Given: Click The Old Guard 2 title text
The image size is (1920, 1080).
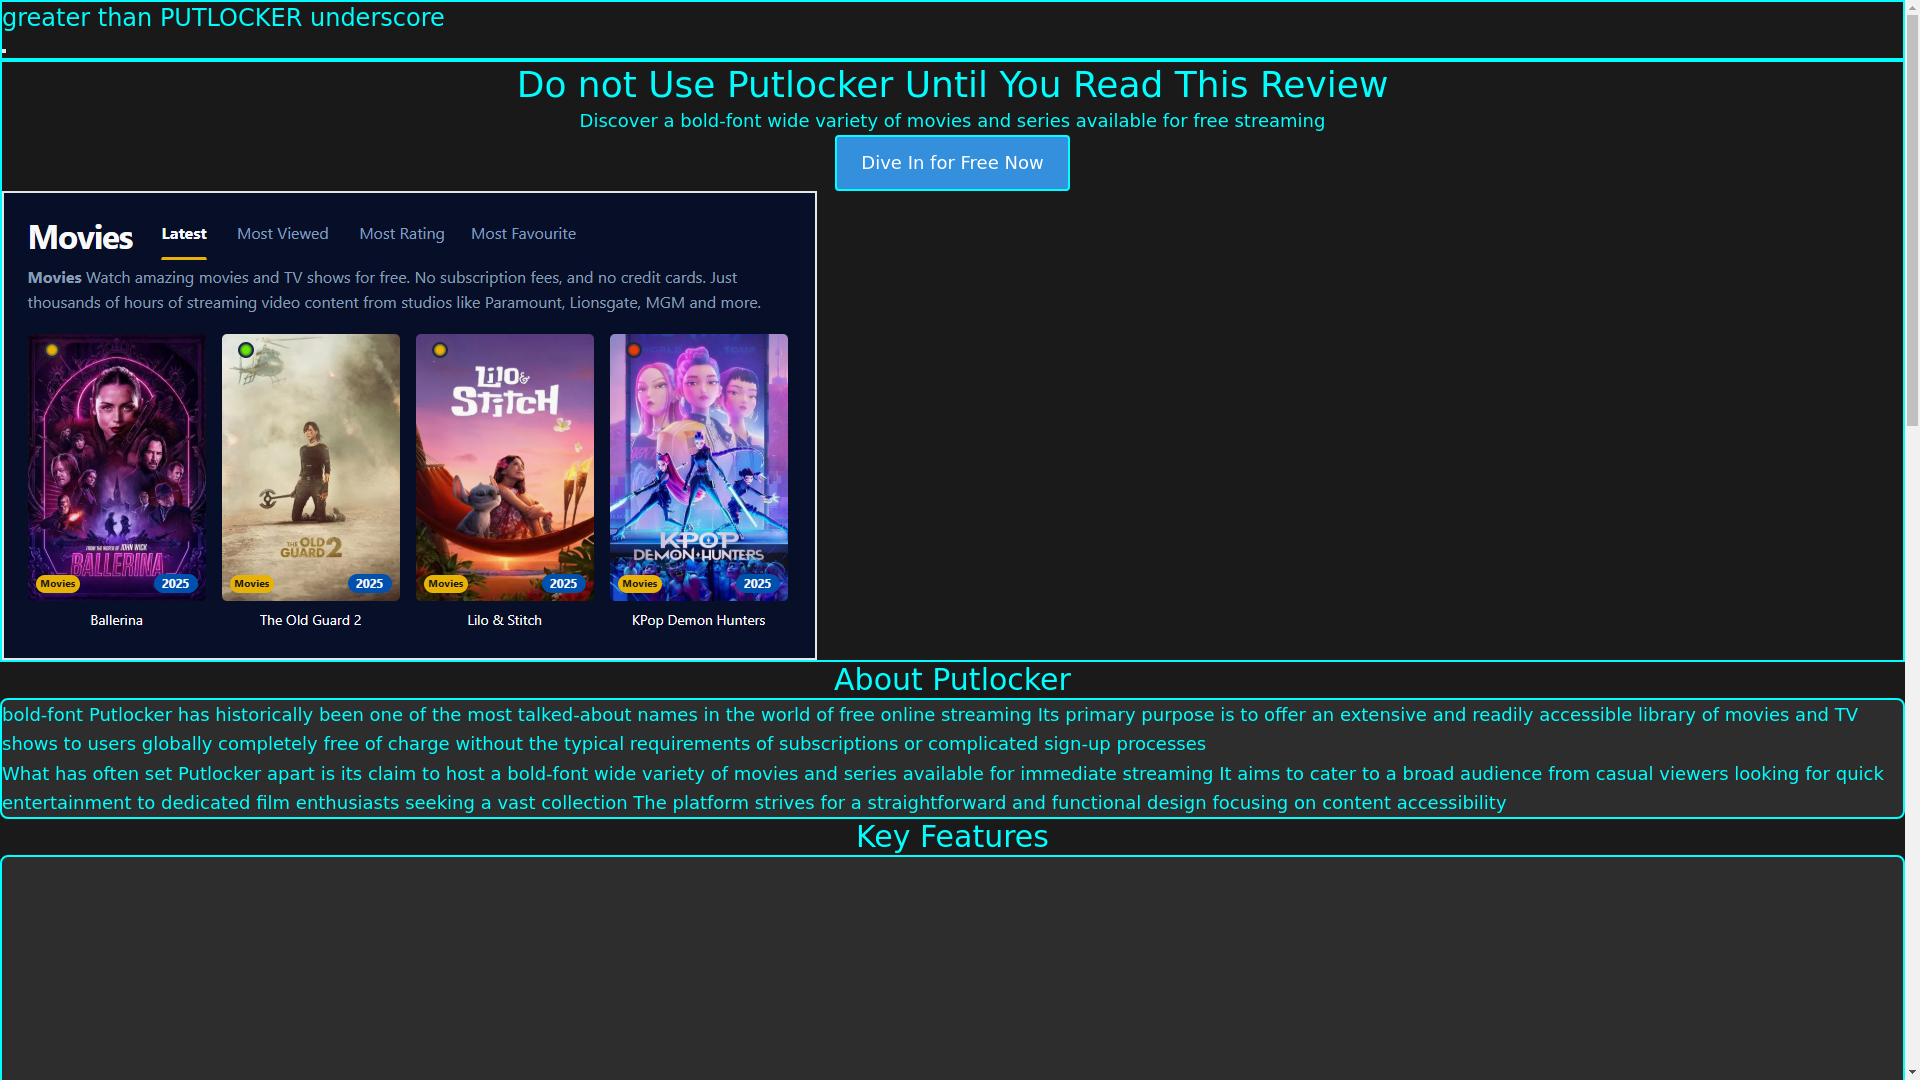Looking at the screenshot, I should click(311, 620).
